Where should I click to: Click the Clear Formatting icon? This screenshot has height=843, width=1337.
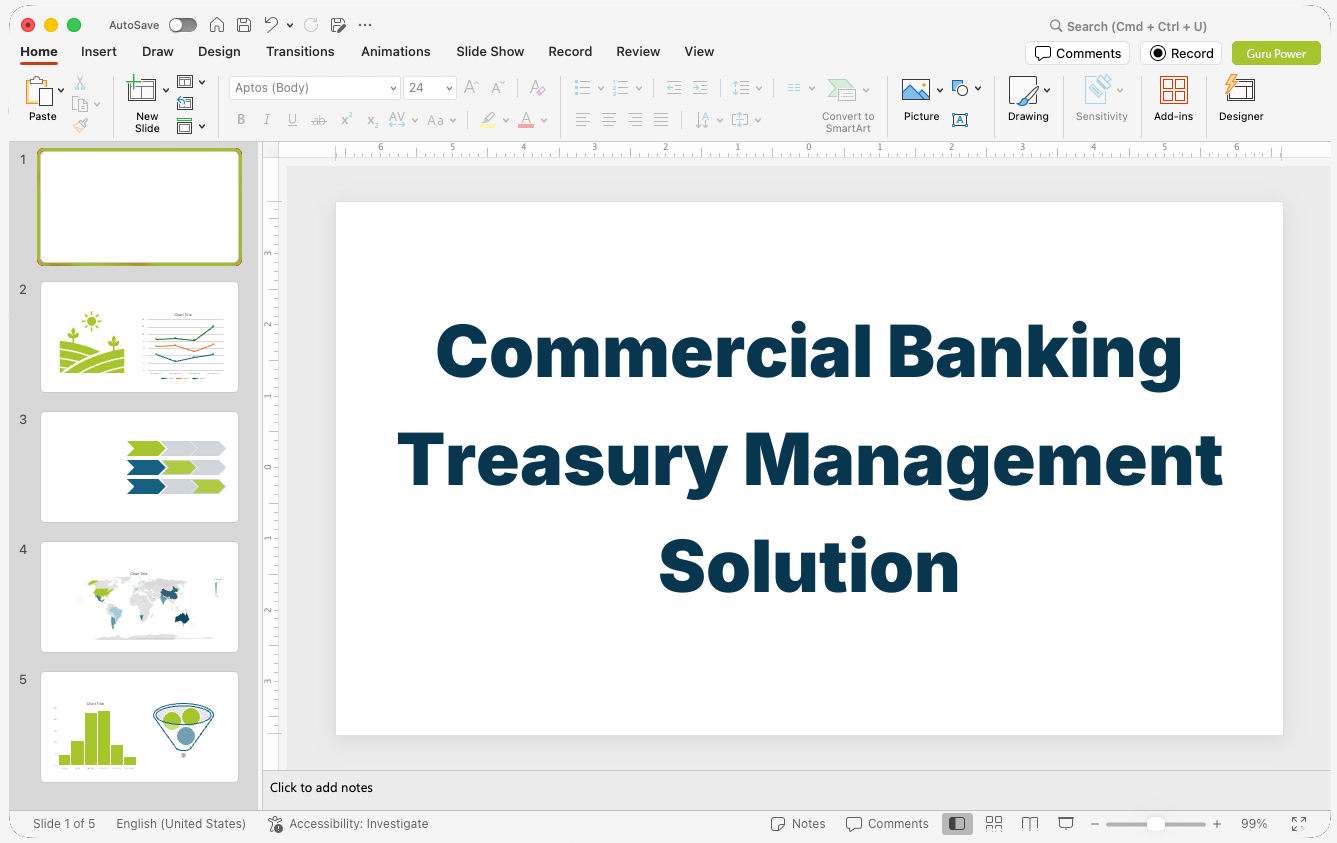click(538, 88)
